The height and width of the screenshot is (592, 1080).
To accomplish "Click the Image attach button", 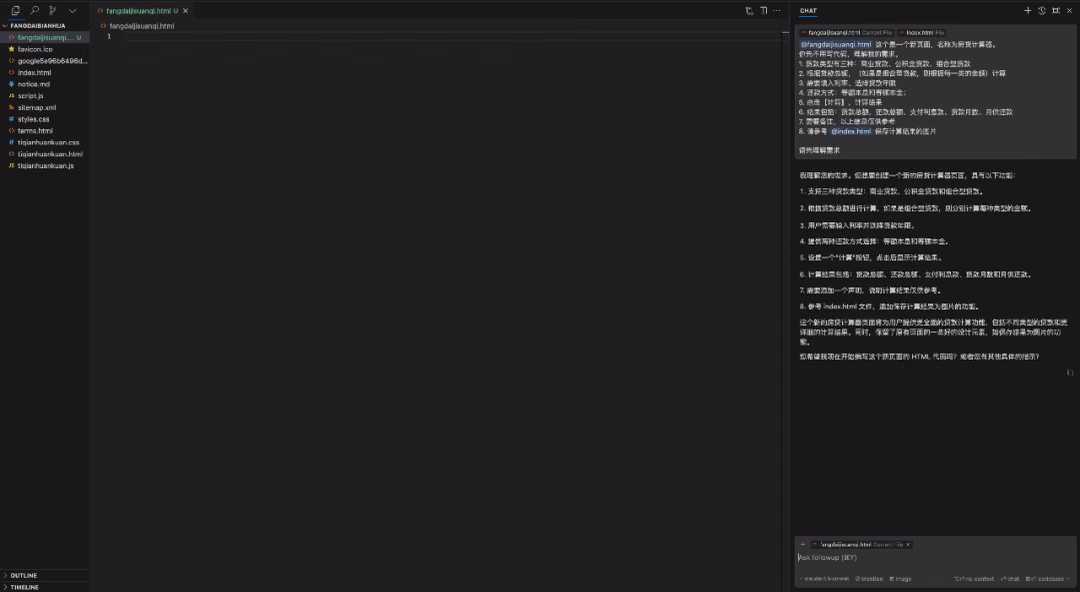I will (900, 579).
